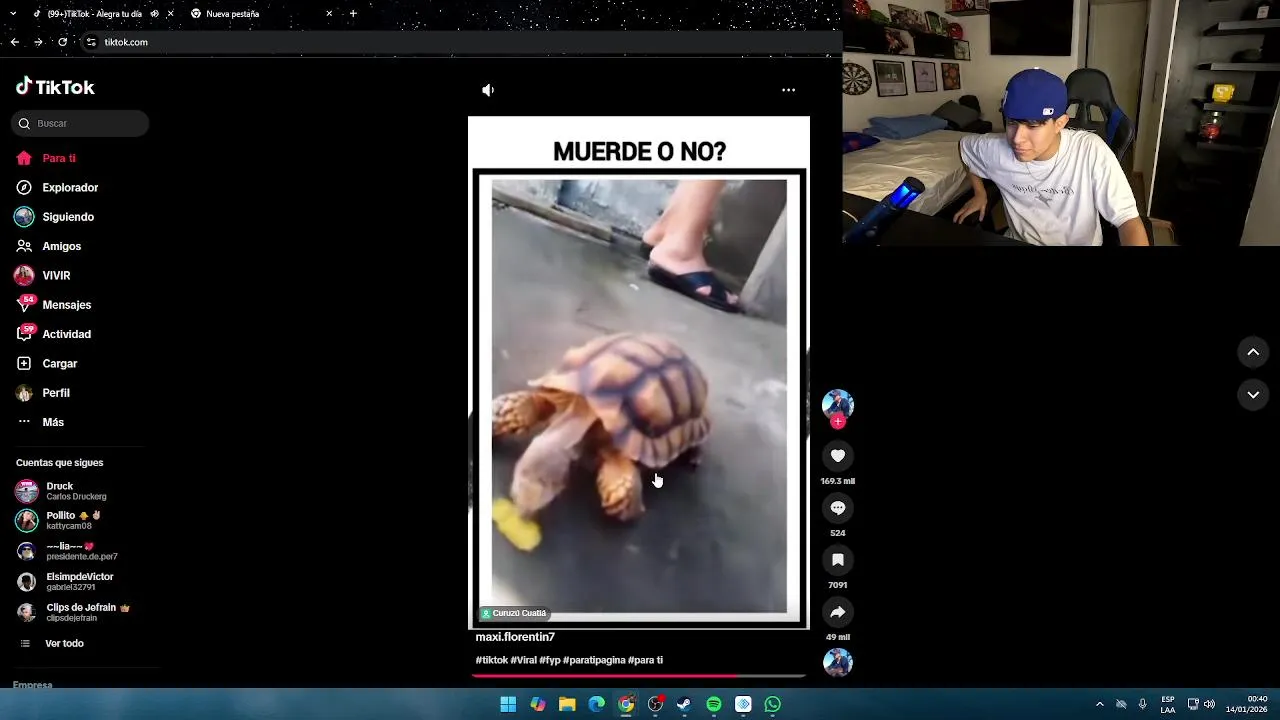Click the Curuzú Cuatiá location tag
This screenshot has height=720, width=1280.
coord(514,613)
